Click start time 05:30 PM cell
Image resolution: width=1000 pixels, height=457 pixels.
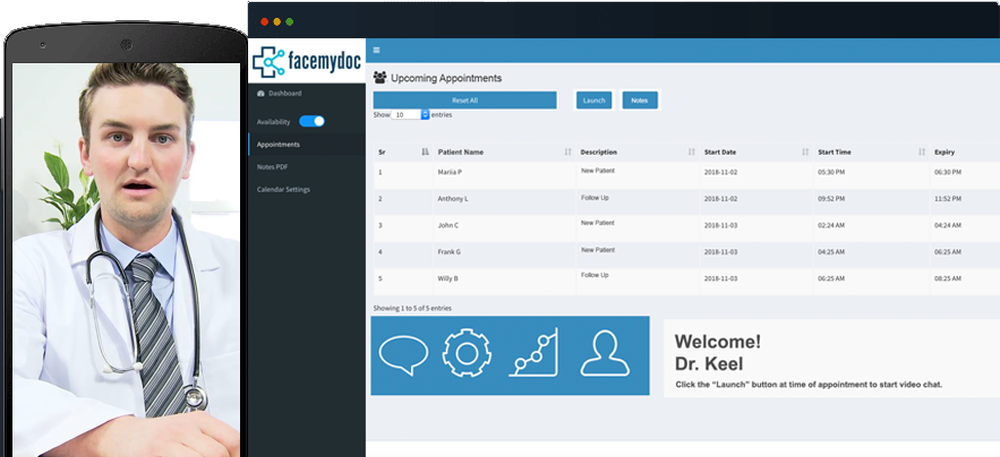pos(832,172)
